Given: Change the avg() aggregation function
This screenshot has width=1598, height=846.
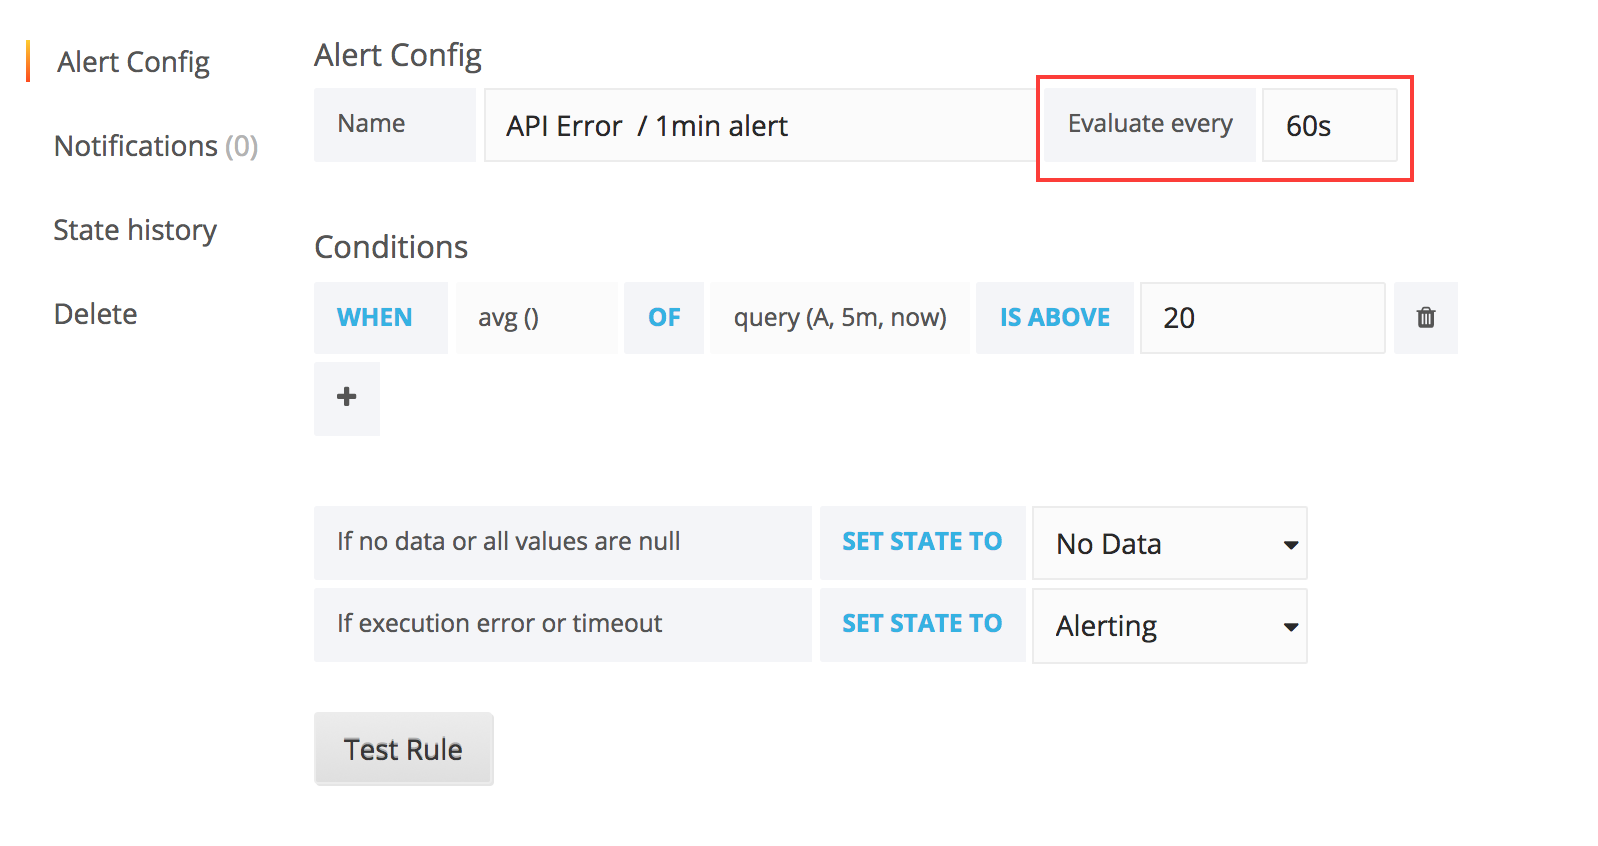Looking at the screenshot, I should [535, 317].
